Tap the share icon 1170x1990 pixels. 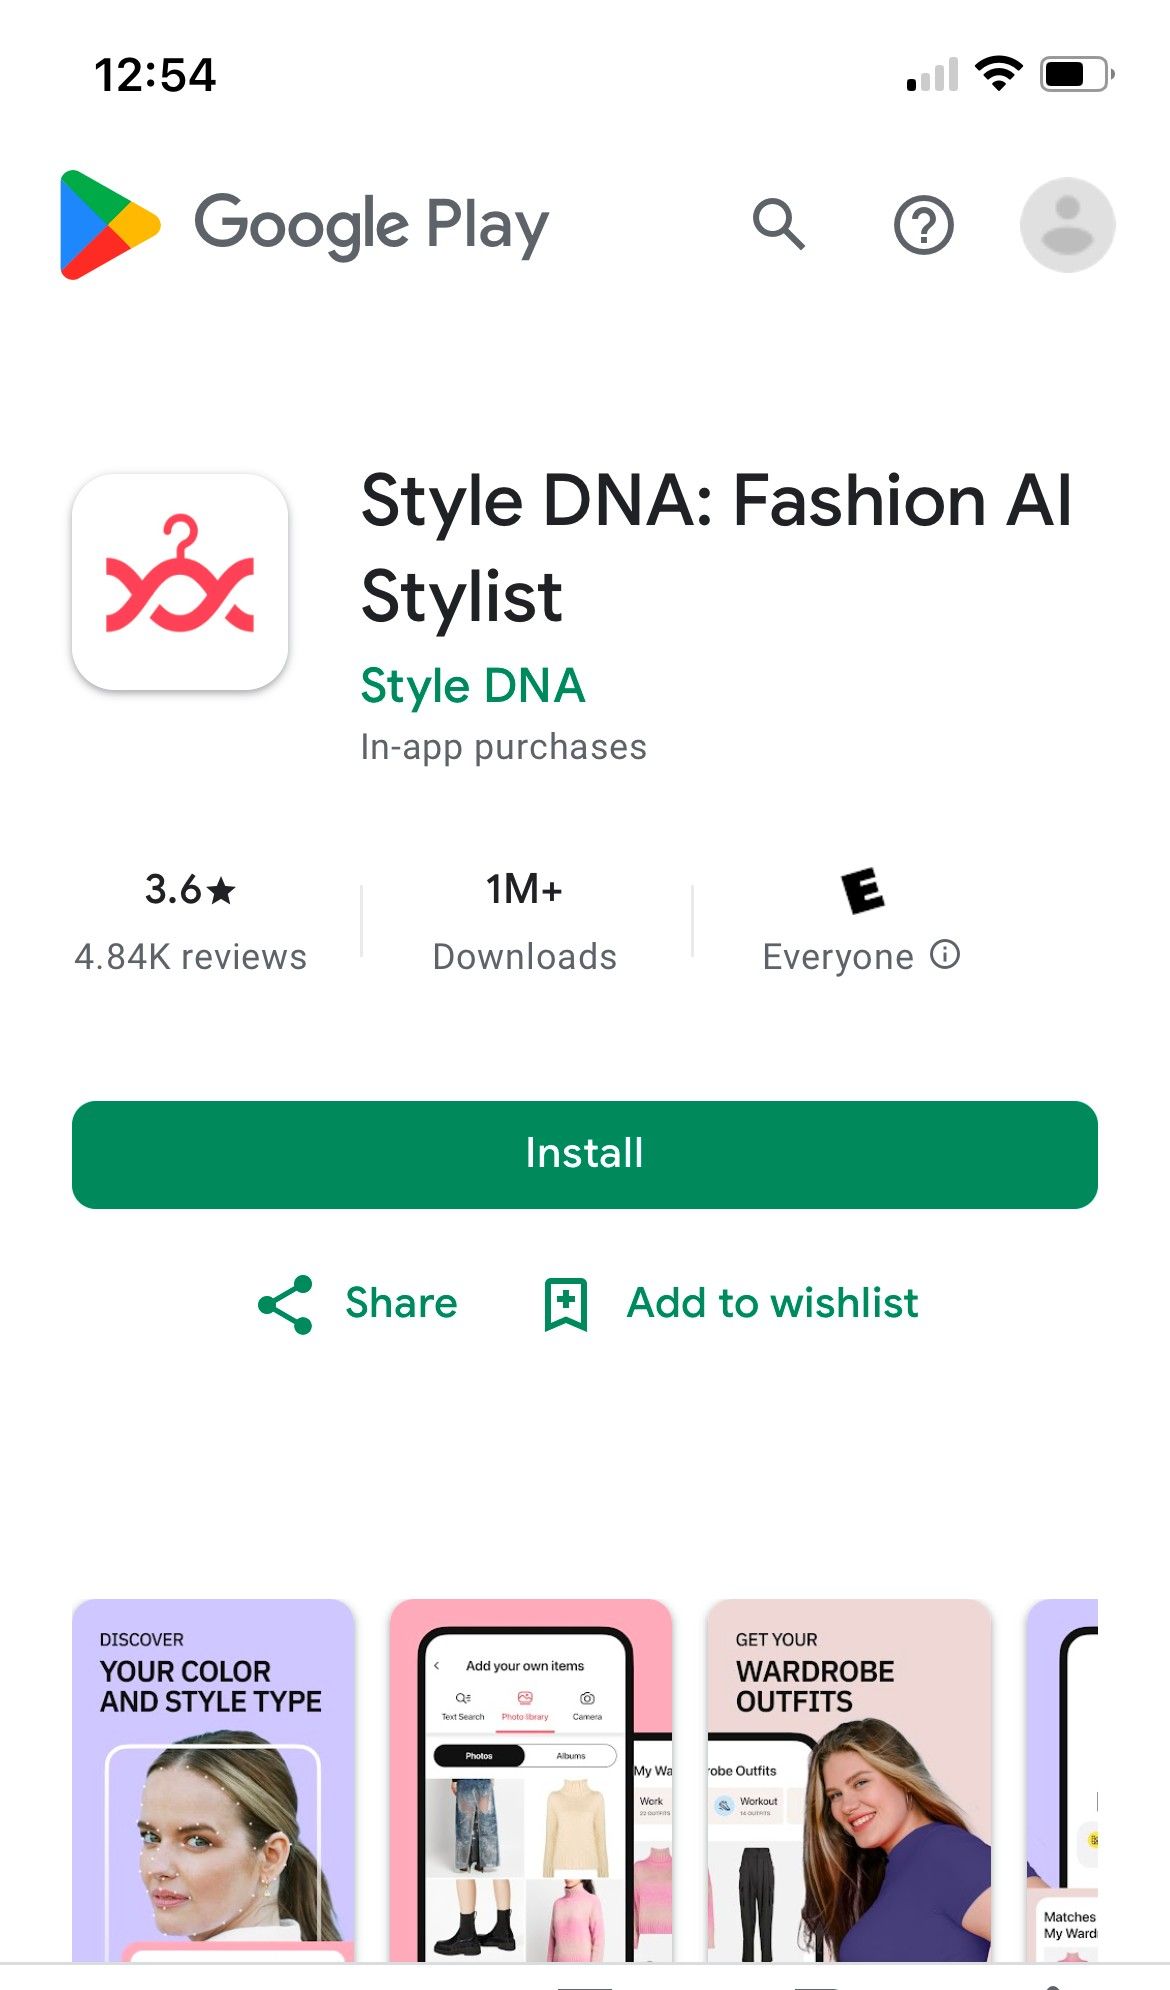coord(285,1304)
